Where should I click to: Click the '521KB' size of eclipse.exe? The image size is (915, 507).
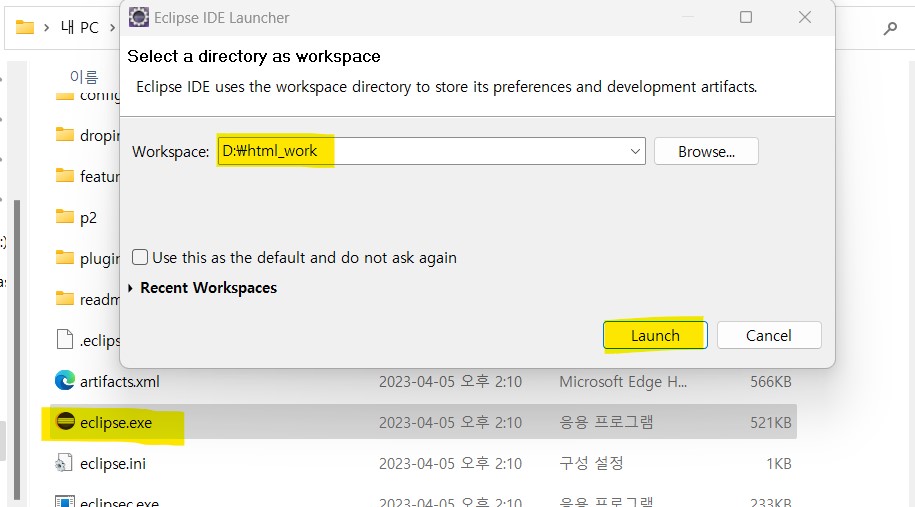point(771,422)
